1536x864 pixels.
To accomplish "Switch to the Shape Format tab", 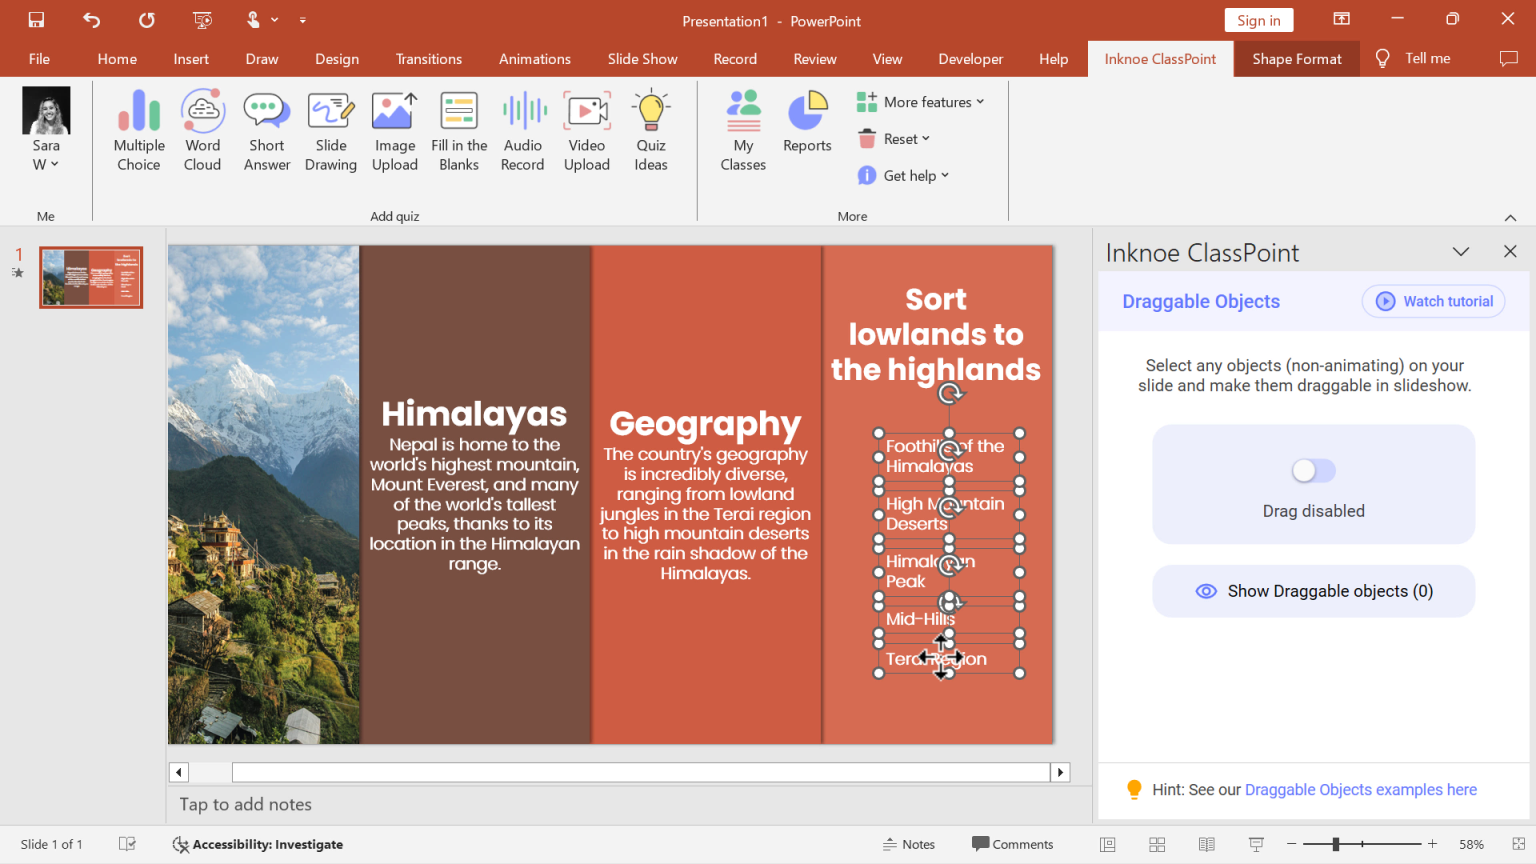I will [1296, 58].
